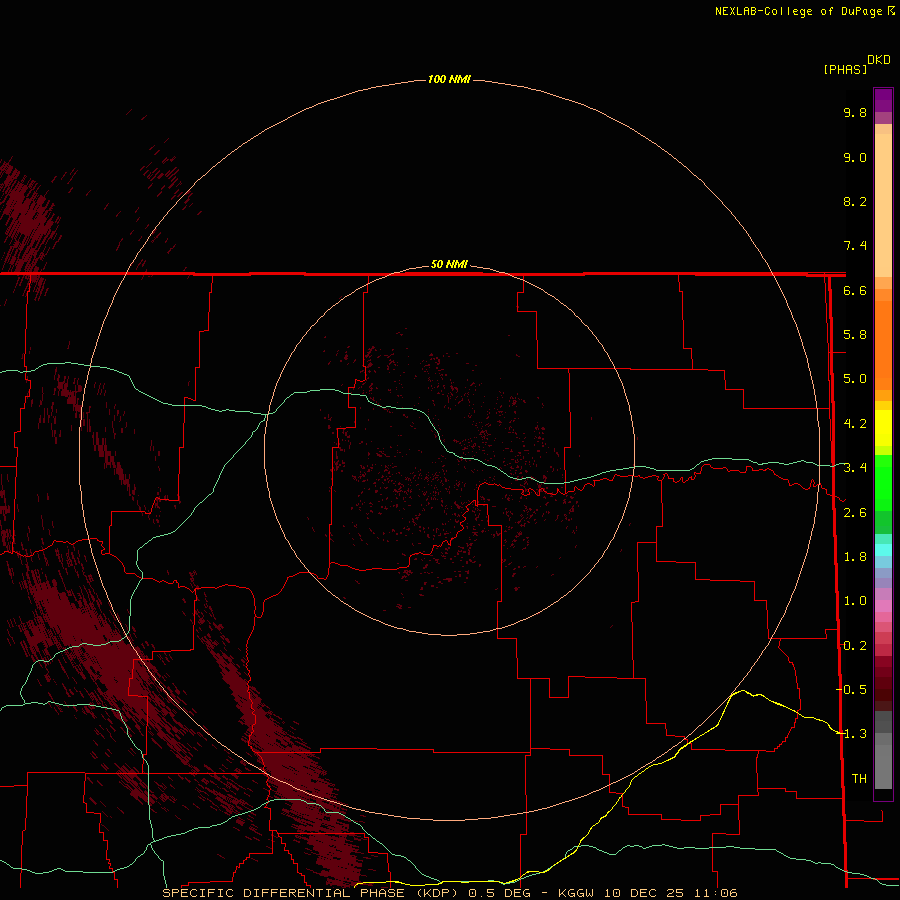Click the 0.5 DEG elevation text in the caption

[x=499, y=893]
